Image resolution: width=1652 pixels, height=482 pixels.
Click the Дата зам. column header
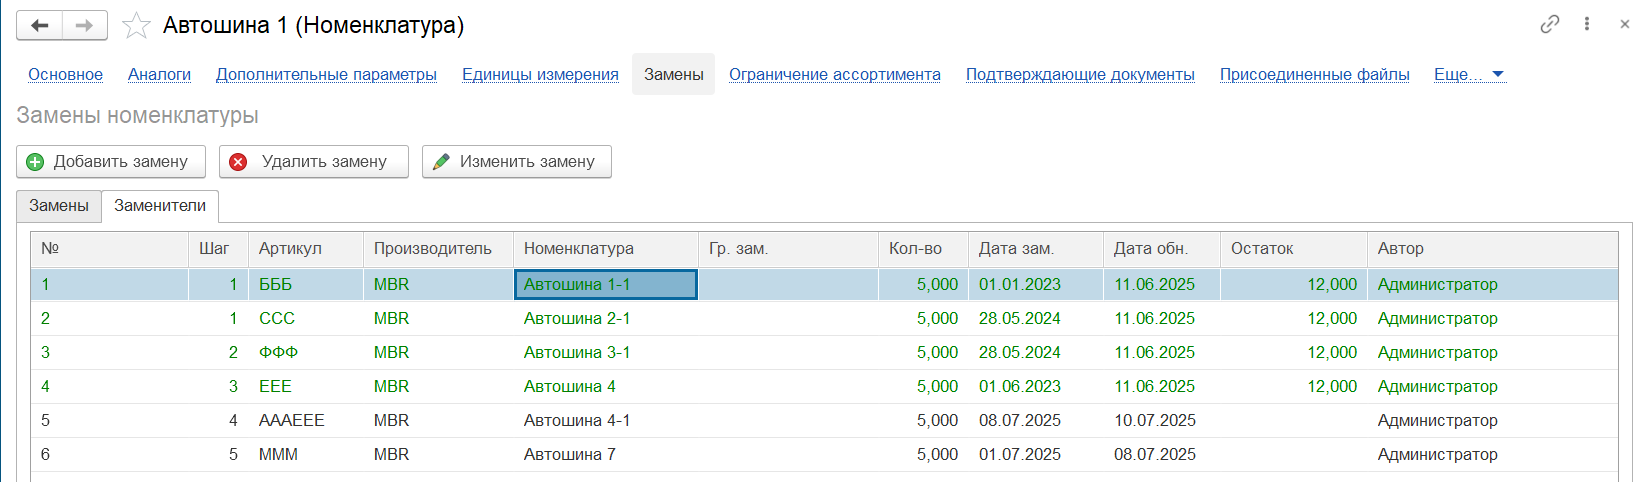coord(1036,248)
